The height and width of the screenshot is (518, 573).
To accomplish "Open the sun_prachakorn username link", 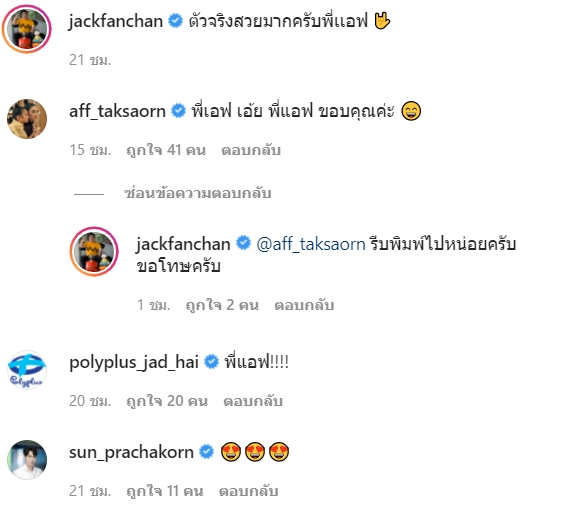I will click(x=131, y=453).
